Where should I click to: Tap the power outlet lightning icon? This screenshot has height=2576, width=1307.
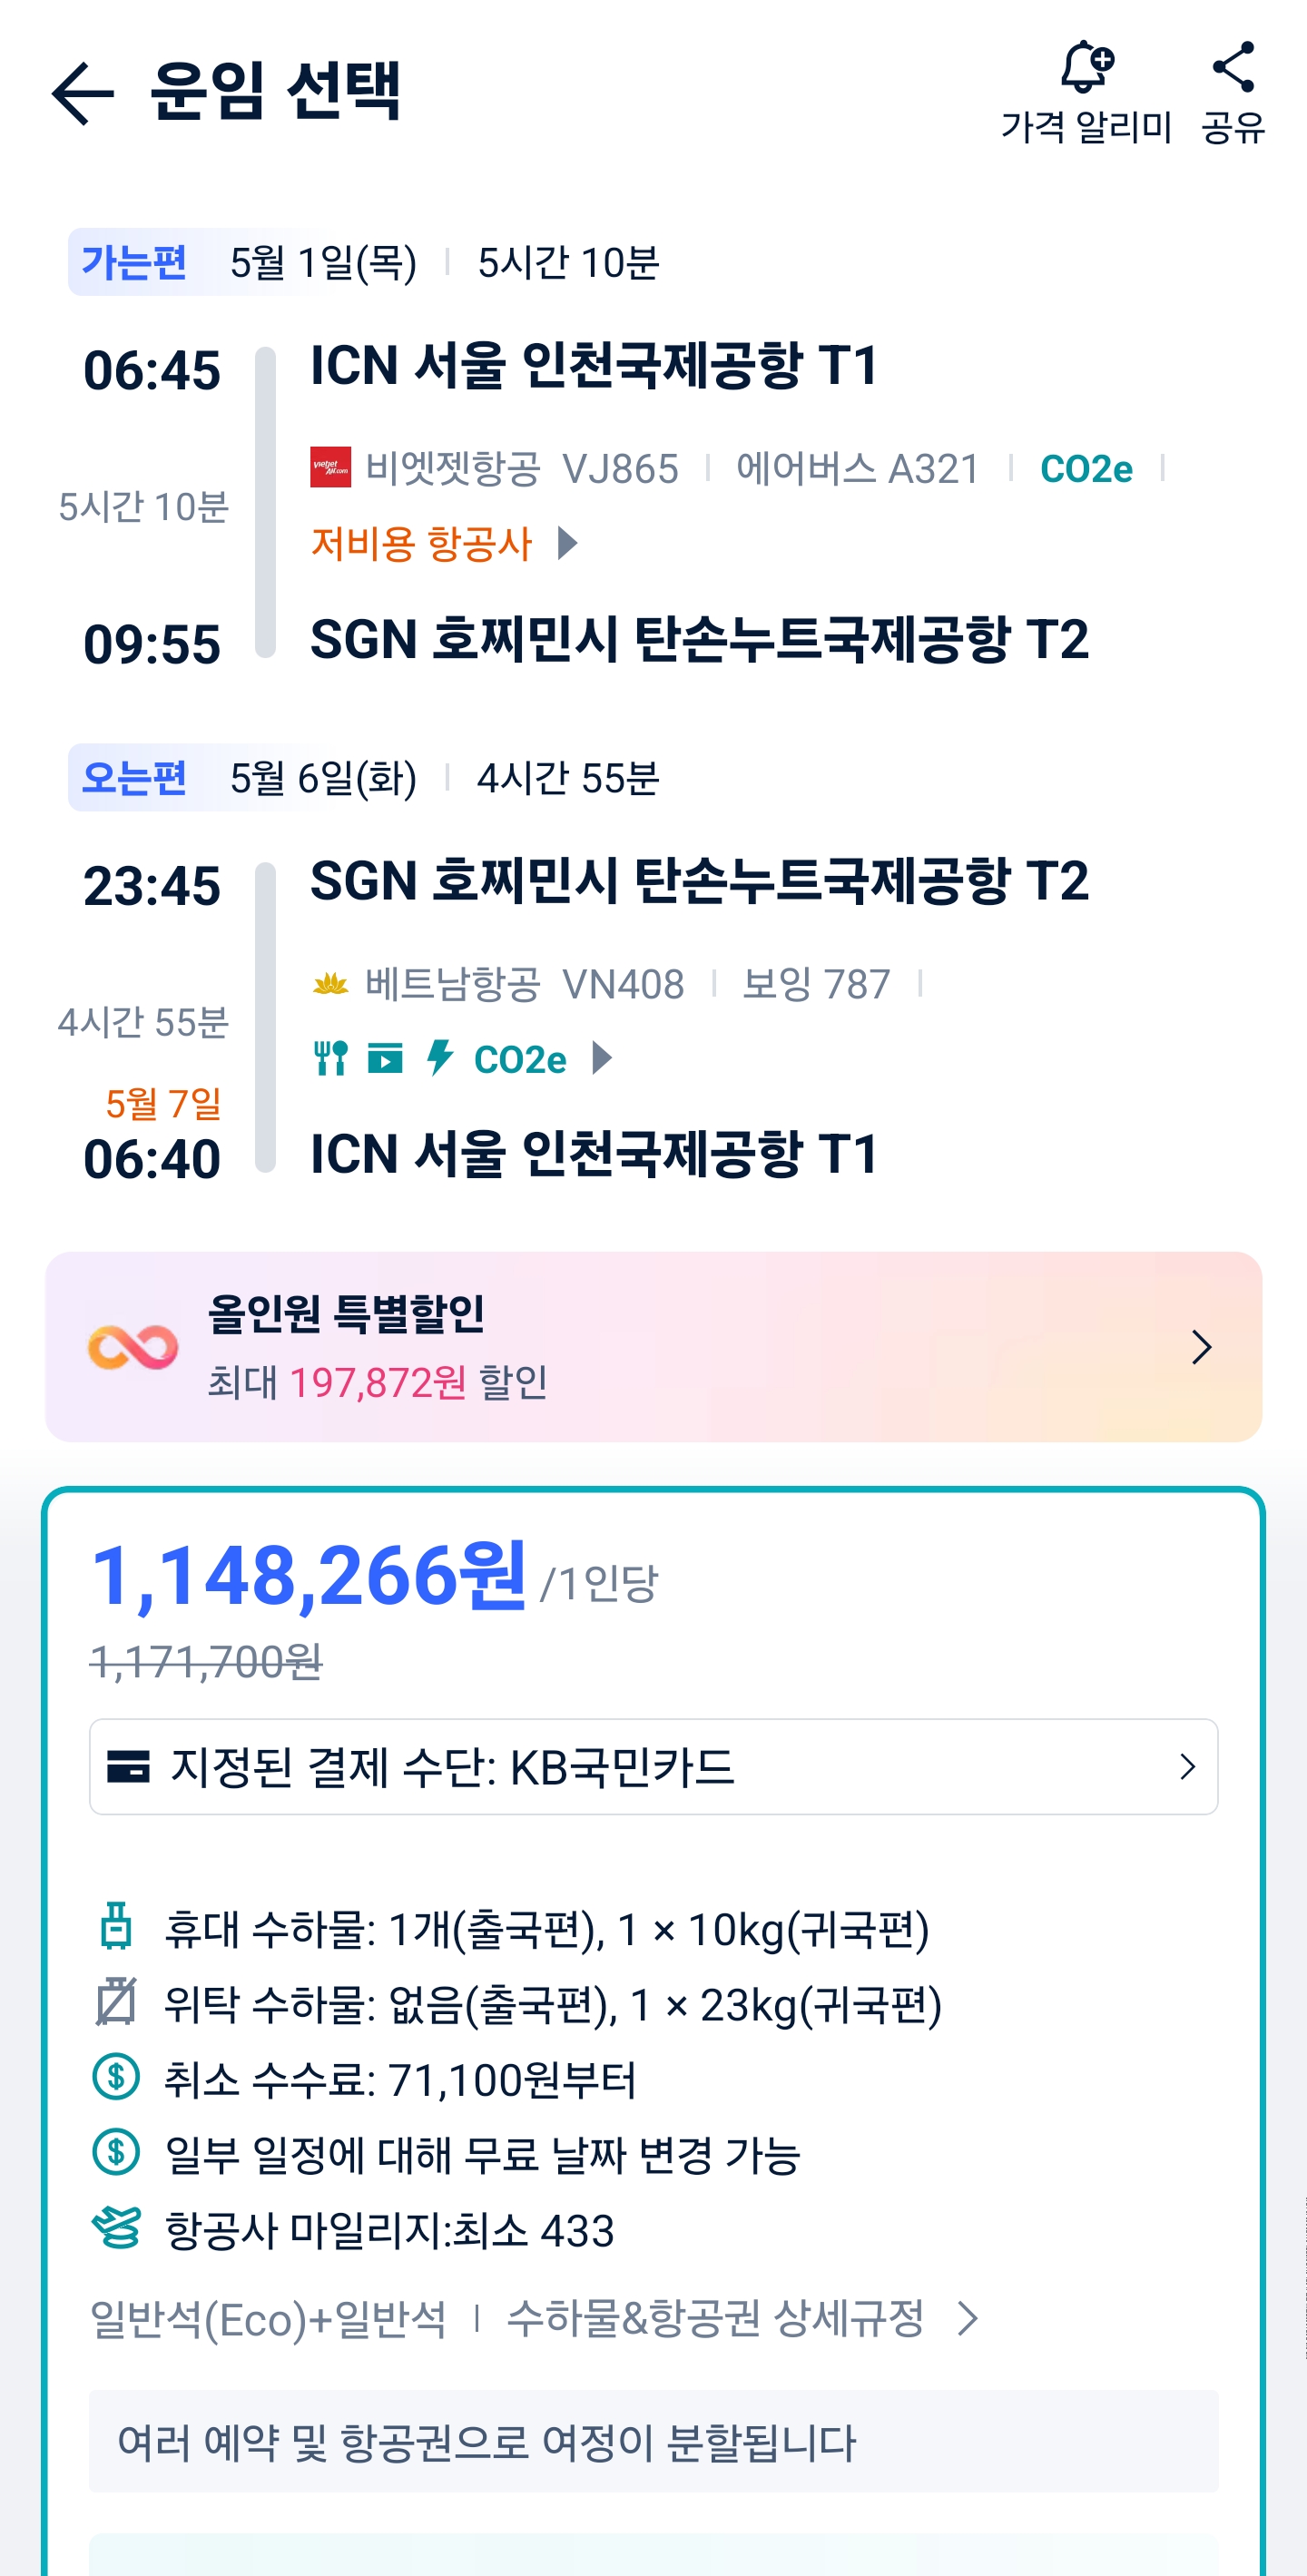click(x=439, y=1058)
